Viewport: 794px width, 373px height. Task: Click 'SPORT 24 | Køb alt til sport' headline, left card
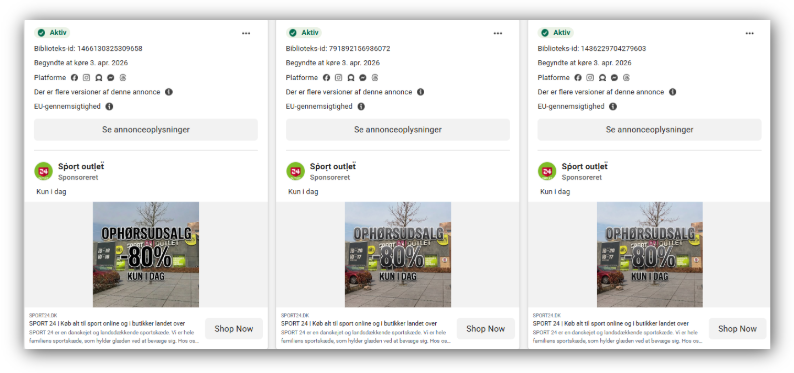coord(107,323)
